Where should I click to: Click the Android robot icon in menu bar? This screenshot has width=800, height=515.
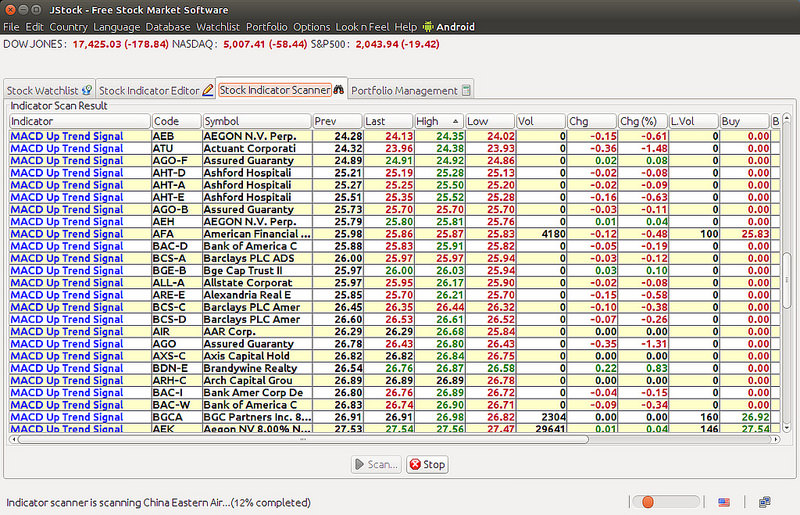(429, 27)
